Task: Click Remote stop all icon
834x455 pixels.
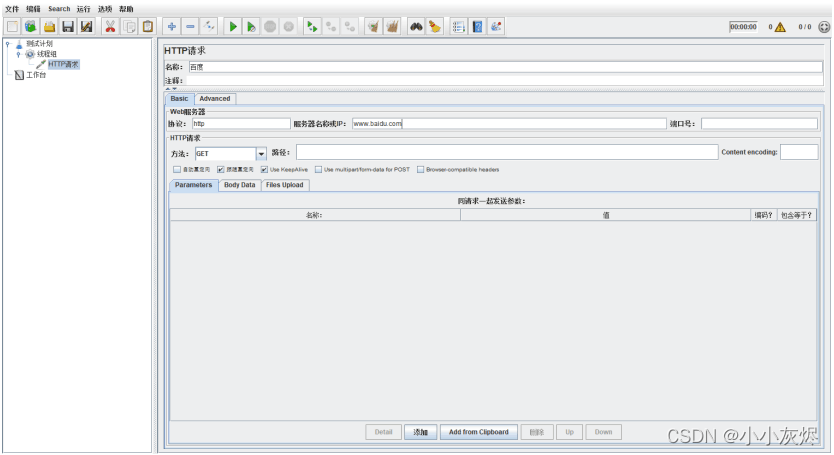Action: 331,26
